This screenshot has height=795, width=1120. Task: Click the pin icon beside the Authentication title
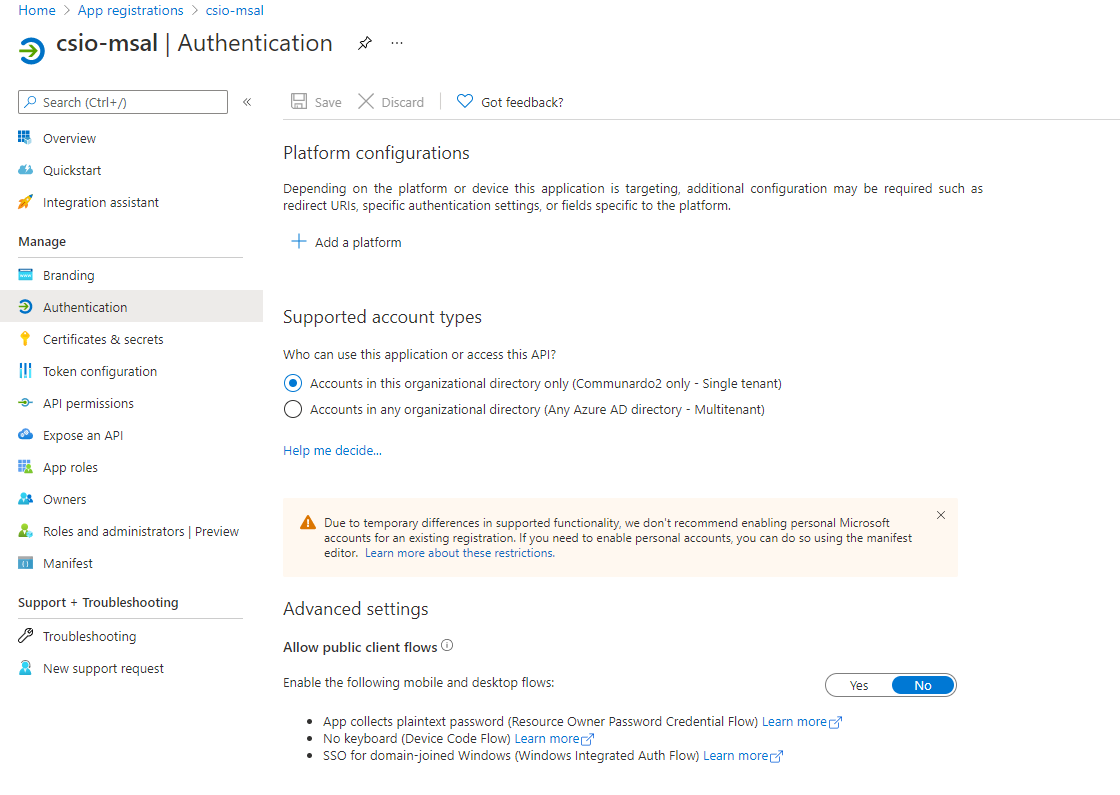[365, 44]
